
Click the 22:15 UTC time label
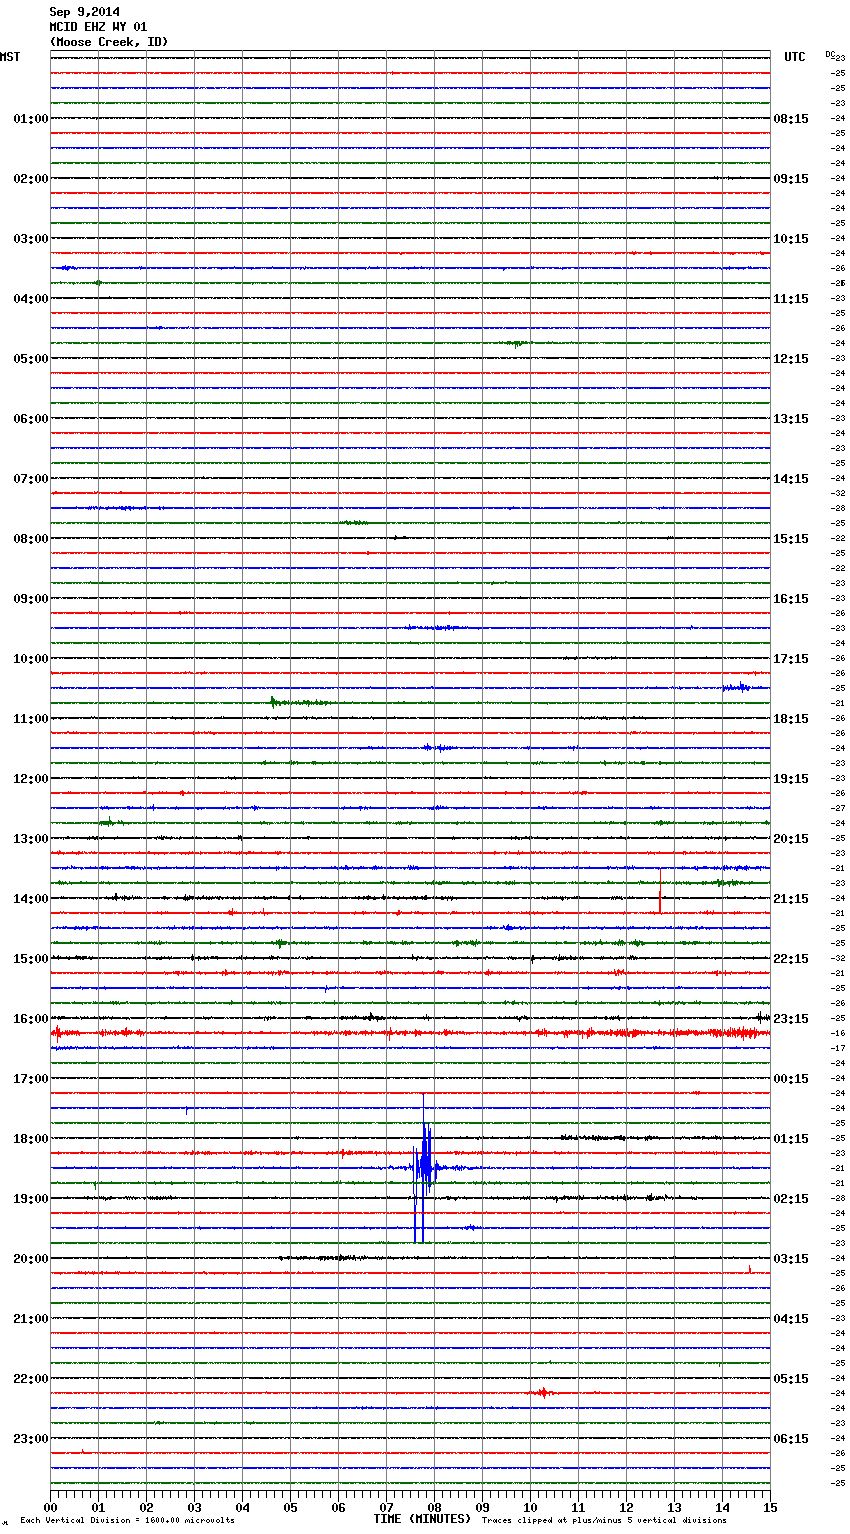791,959
